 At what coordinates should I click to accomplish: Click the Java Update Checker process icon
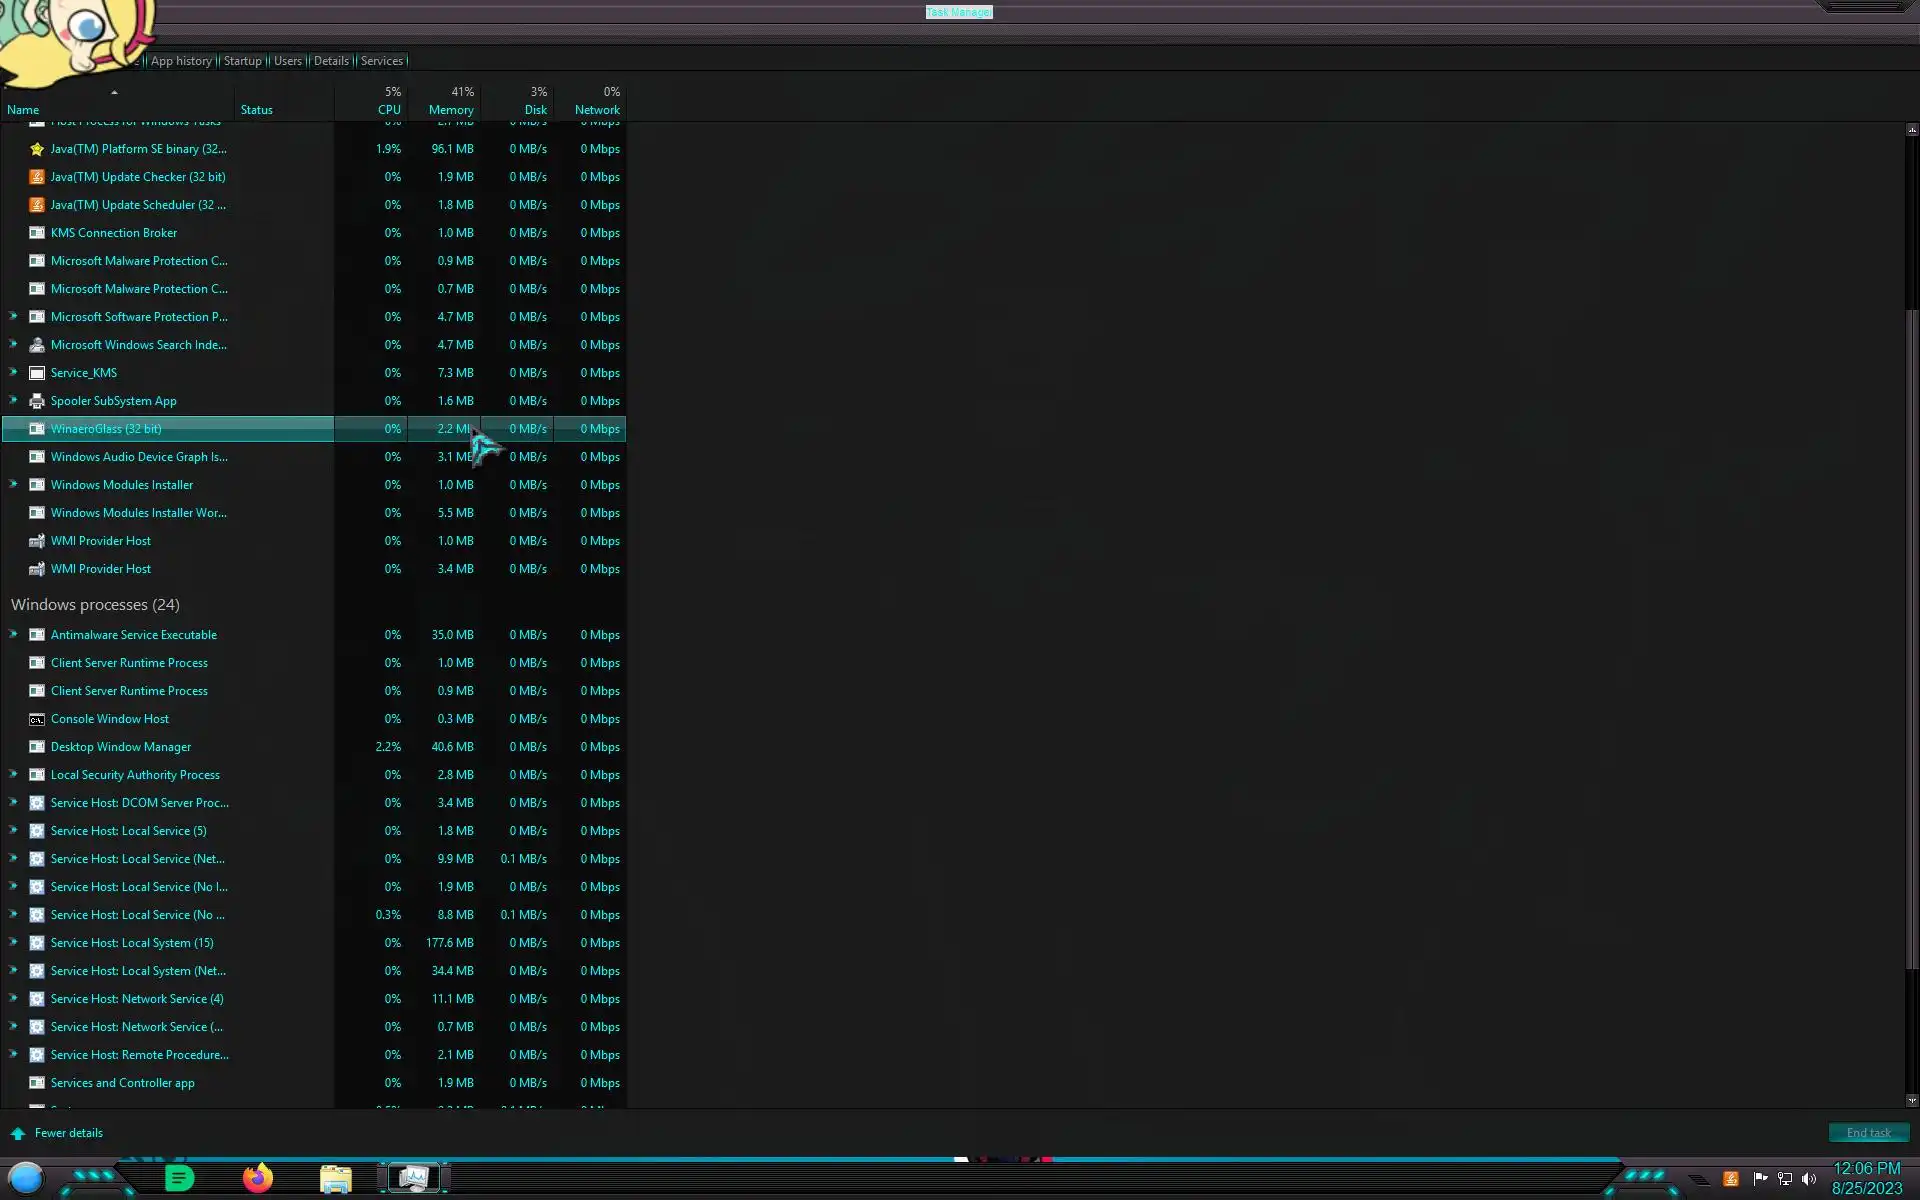37,177
